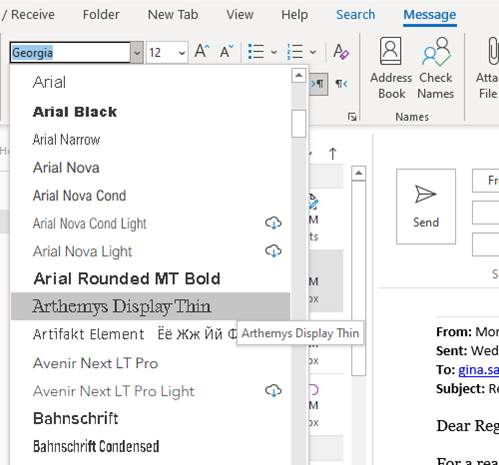Viewport: 499px width, 465px height.
Task: Open the Search tab
Action: click(355, 15)
